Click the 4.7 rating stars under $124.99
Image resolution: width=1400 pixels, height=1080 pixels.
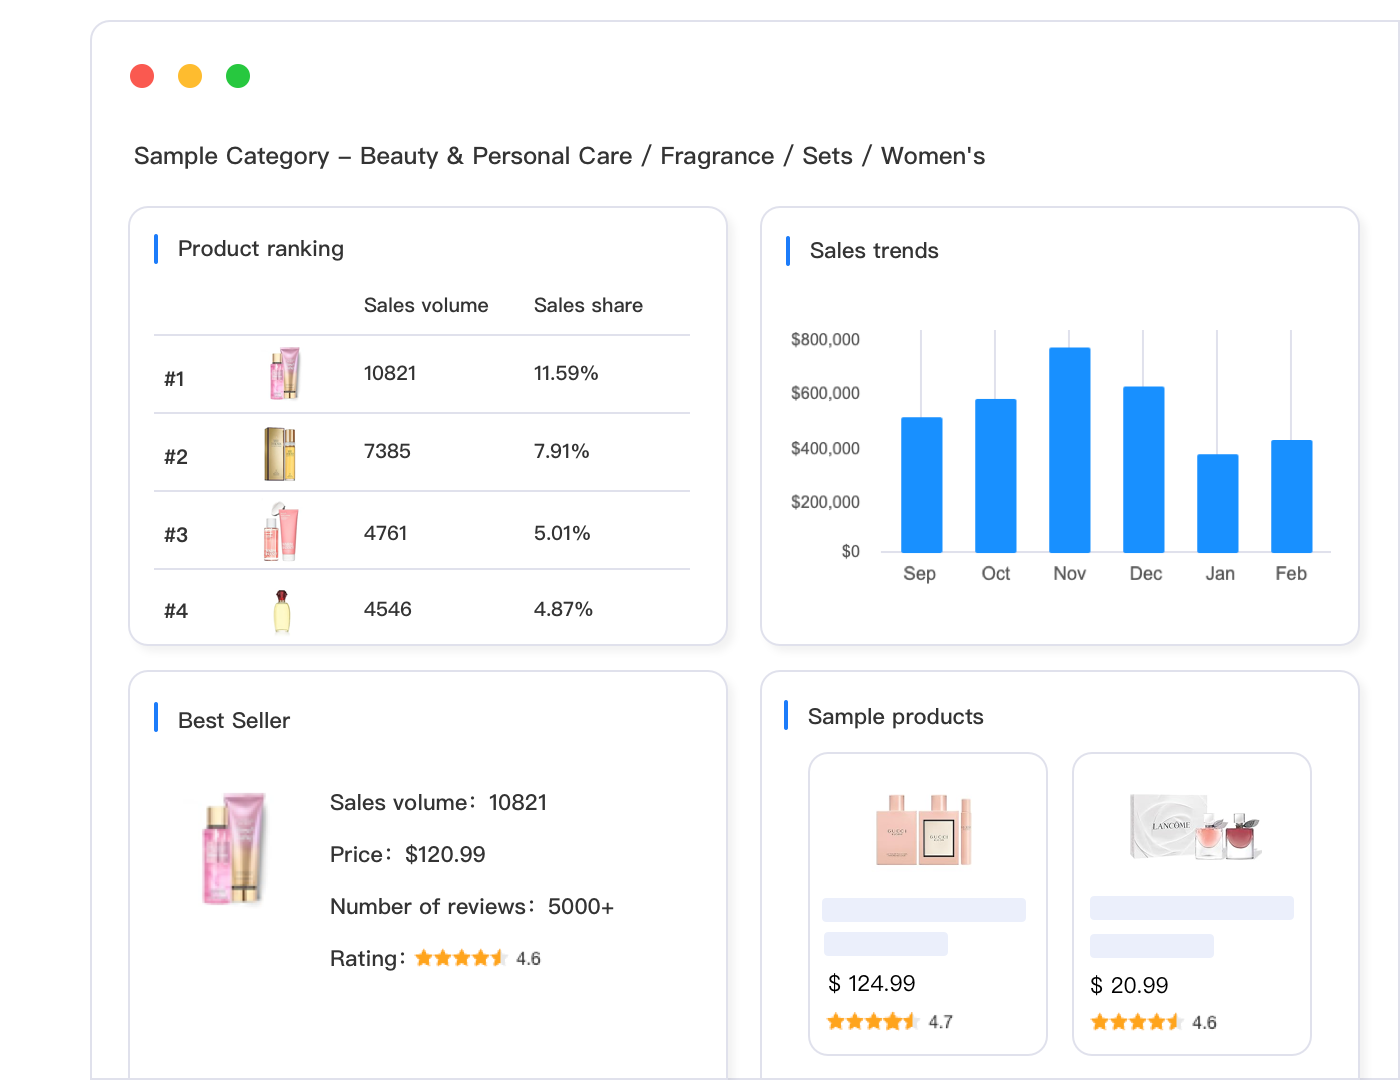[872, 1021]
